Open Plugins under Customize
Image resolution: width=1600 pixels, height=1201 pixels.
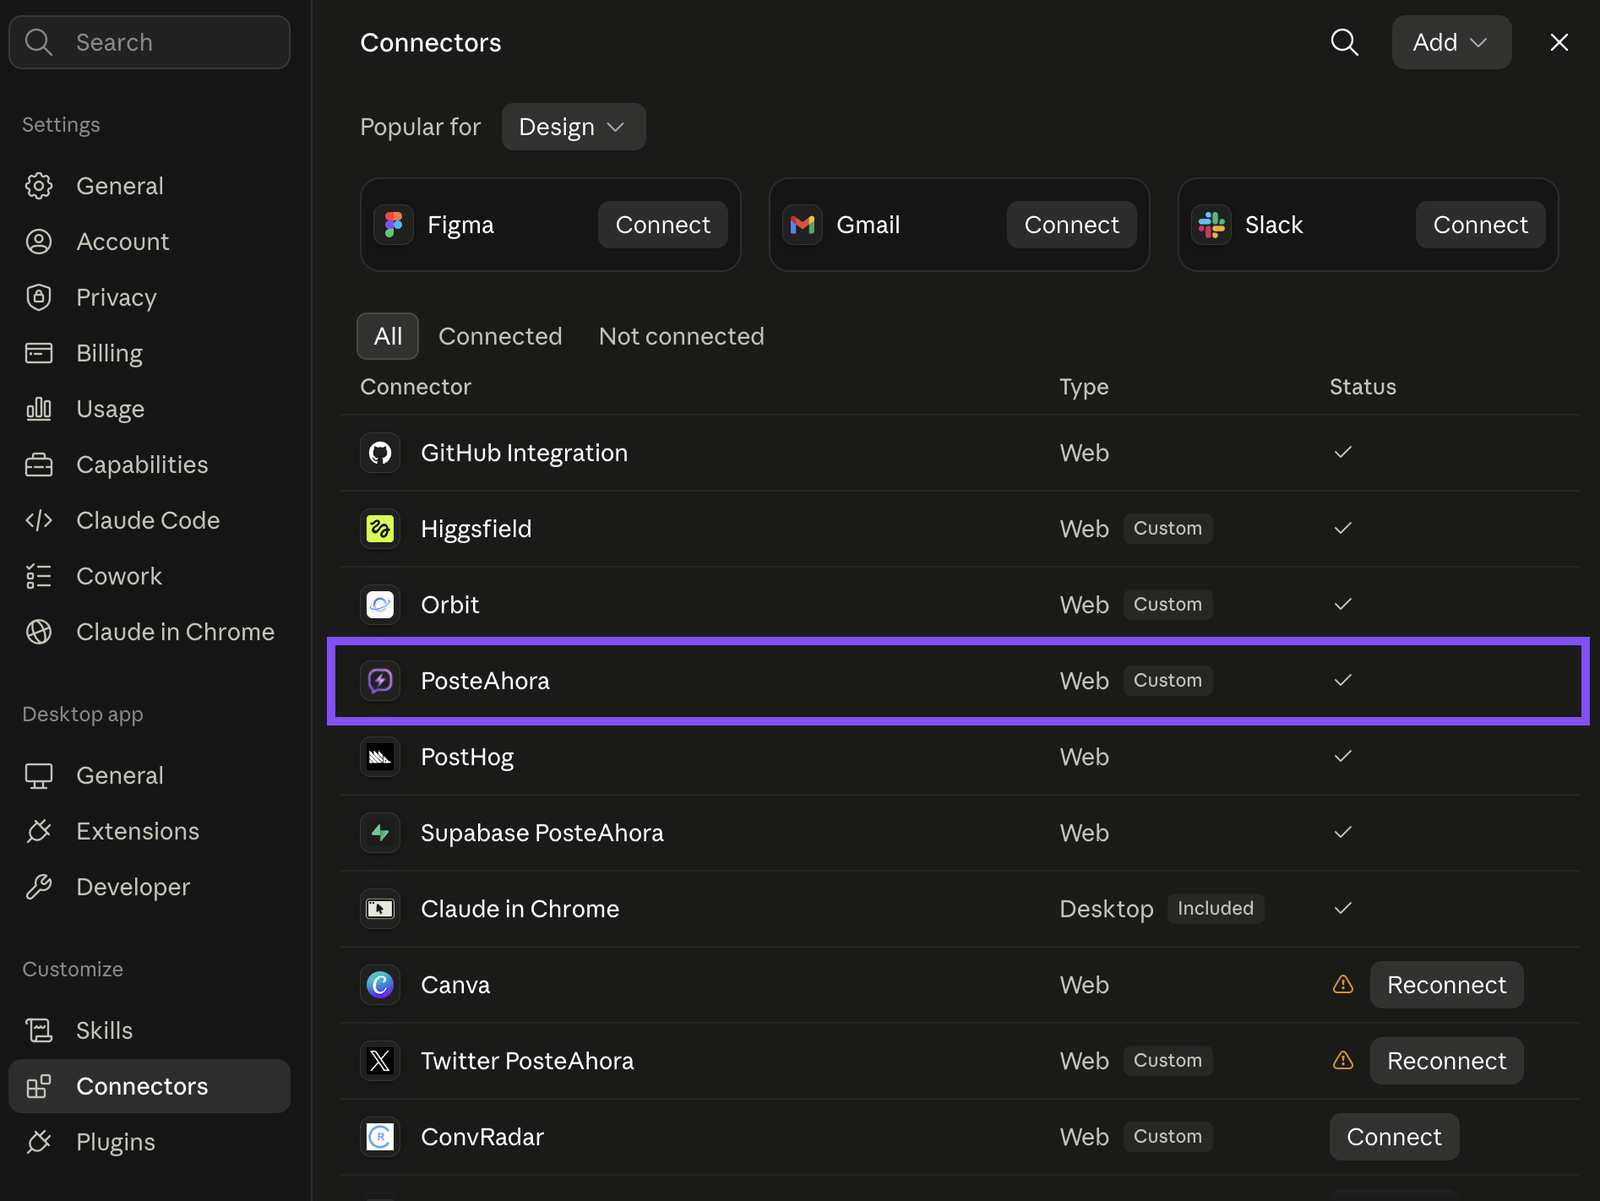coord(149,1142)
